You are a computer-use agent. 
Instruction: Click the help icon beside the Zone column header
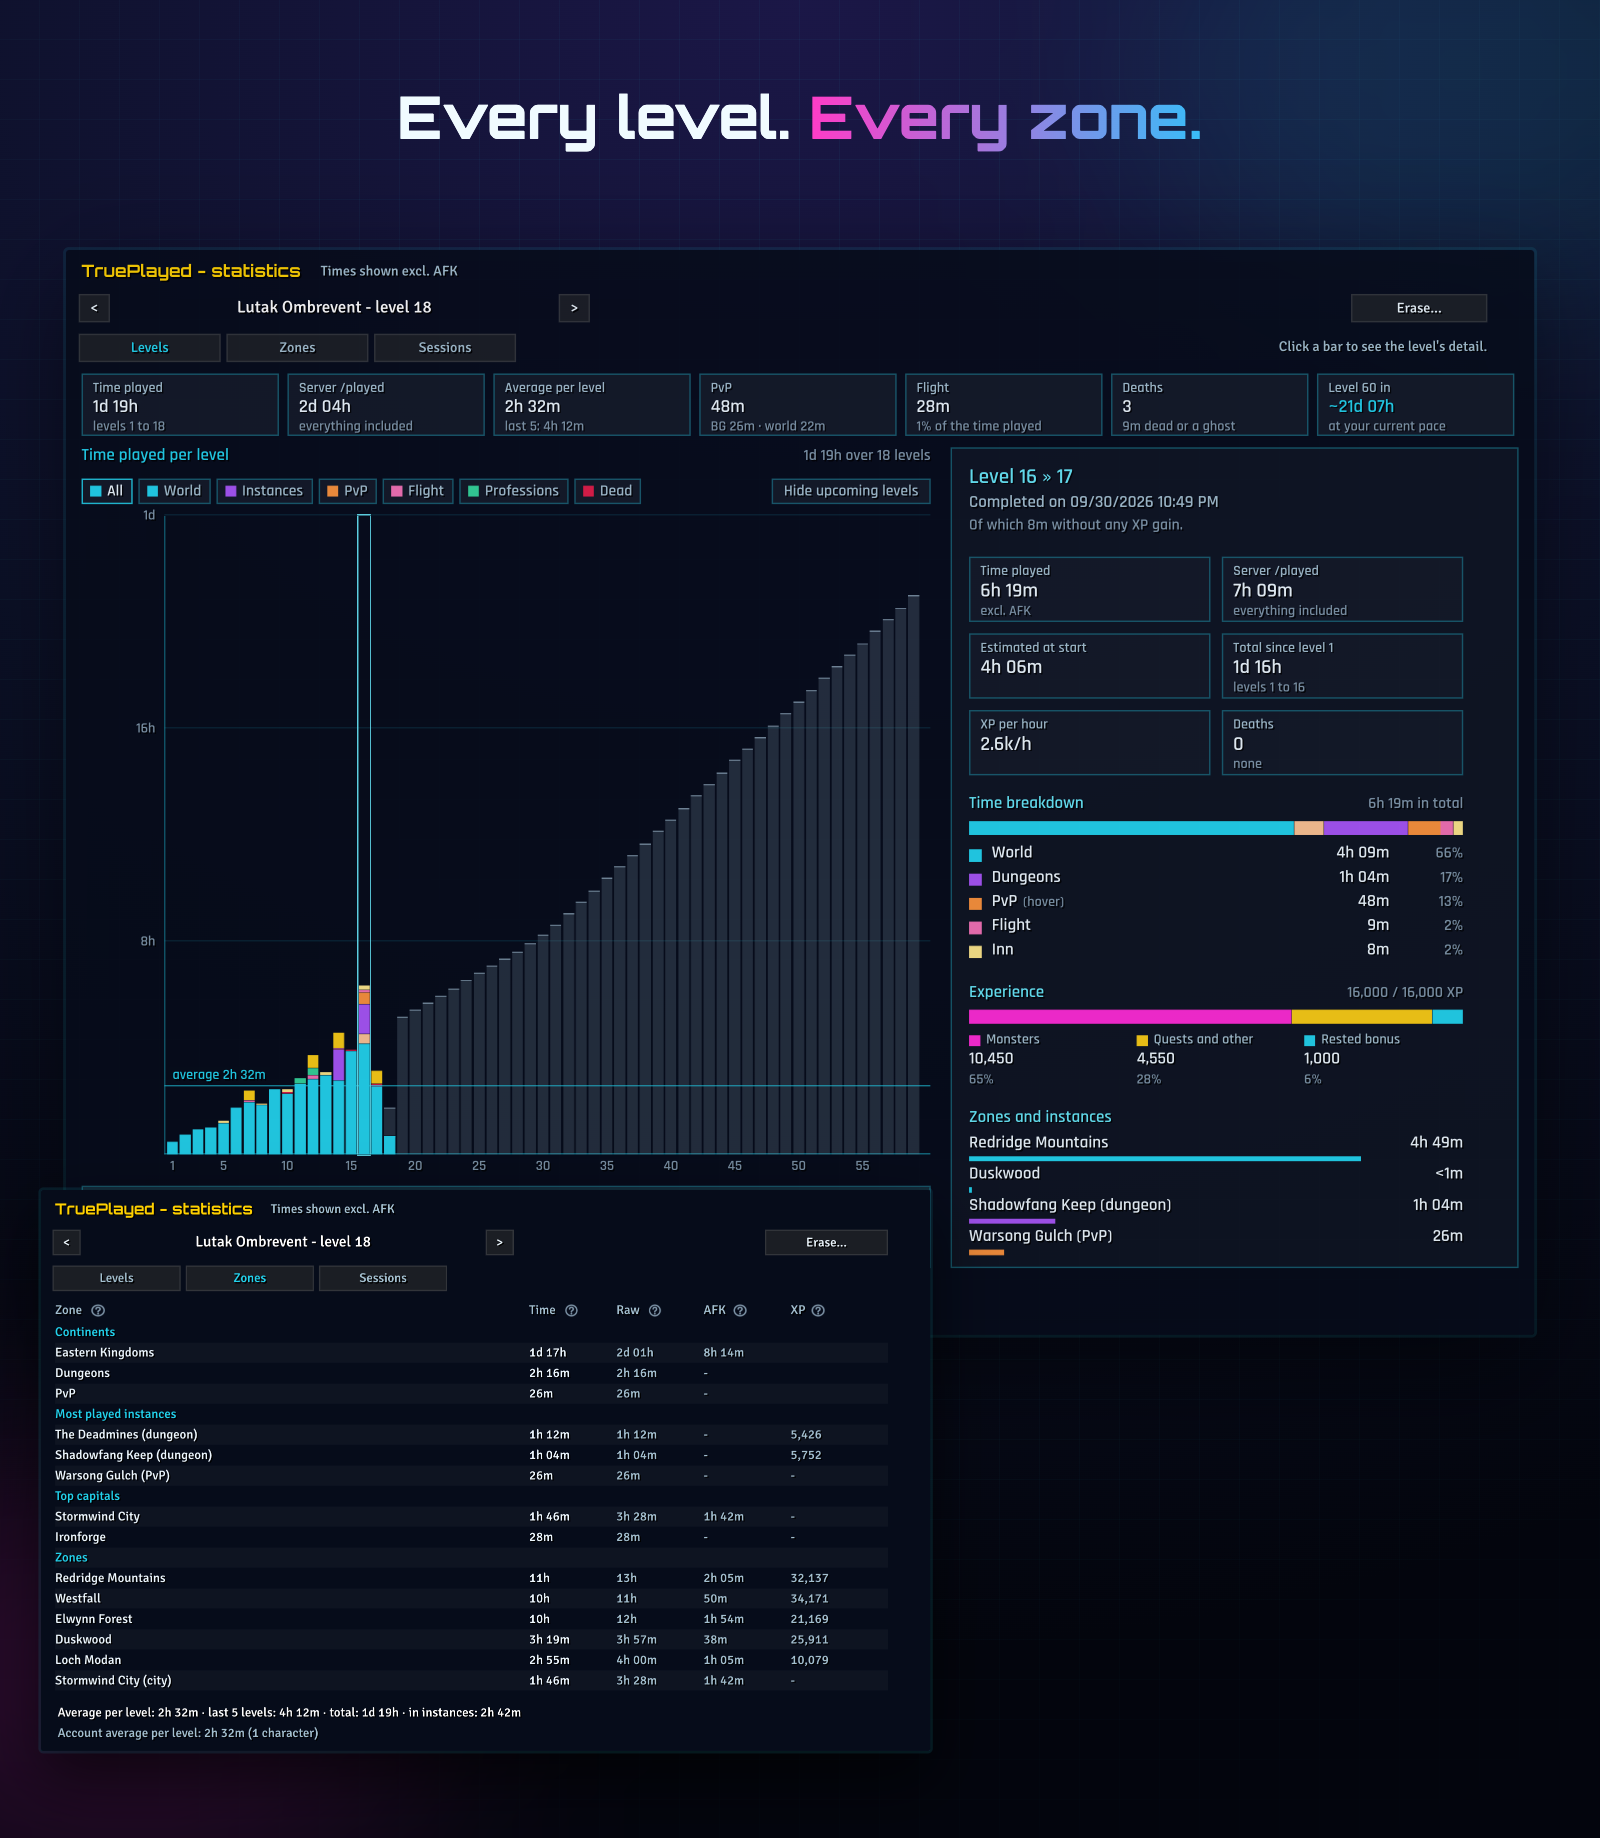[98, 1310]
